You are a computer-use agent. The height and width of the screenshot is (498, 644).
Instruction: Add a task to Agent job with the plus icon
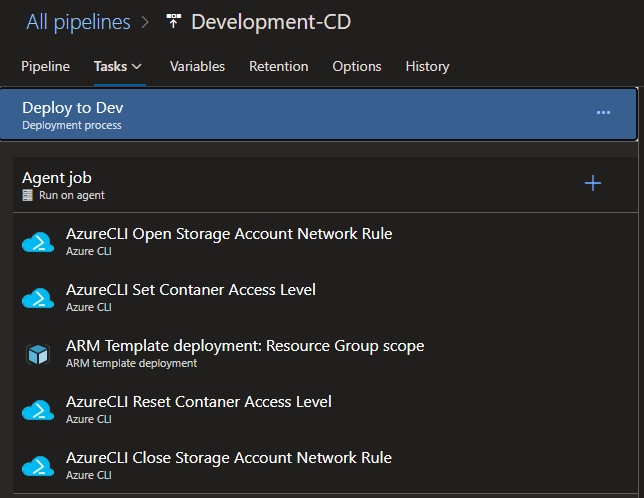(593, 183)
